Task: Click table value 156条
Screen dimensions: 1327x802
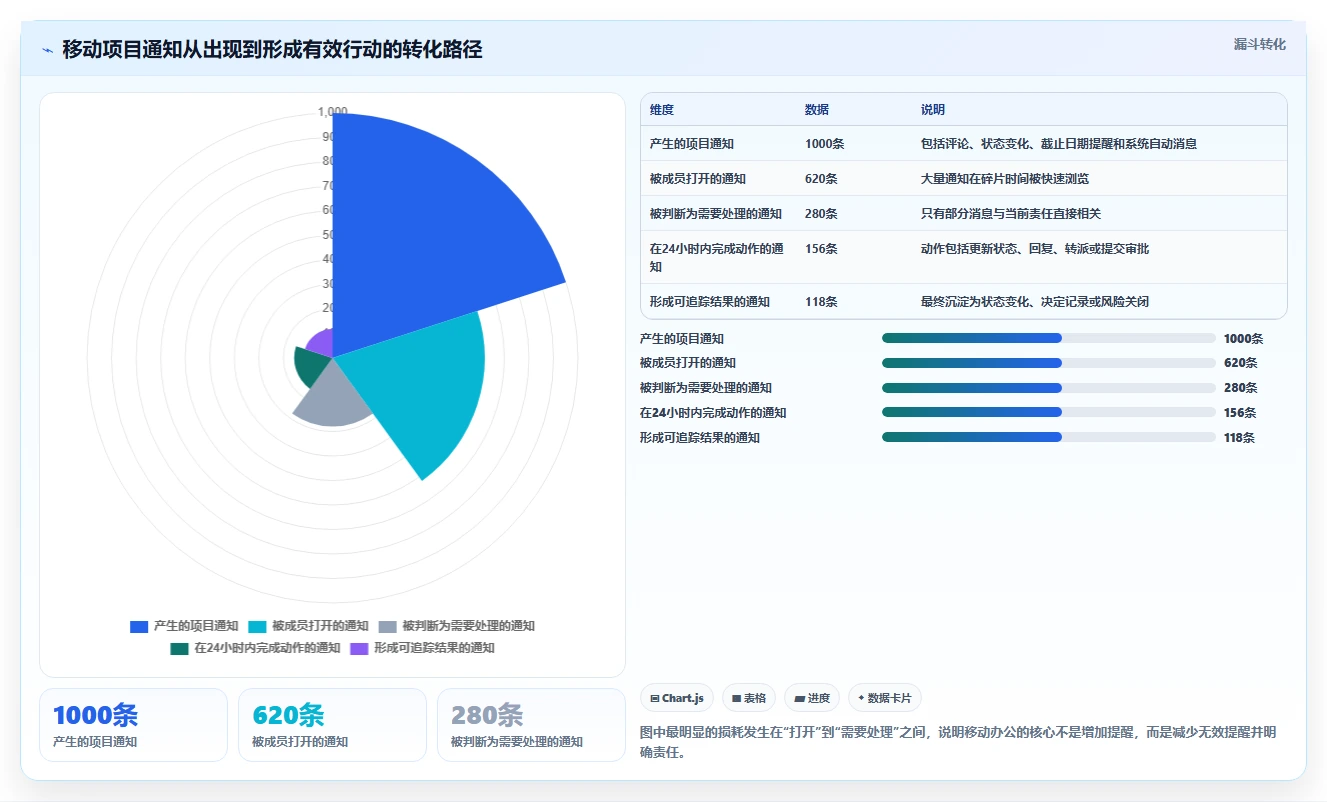Action: point(822,249)
